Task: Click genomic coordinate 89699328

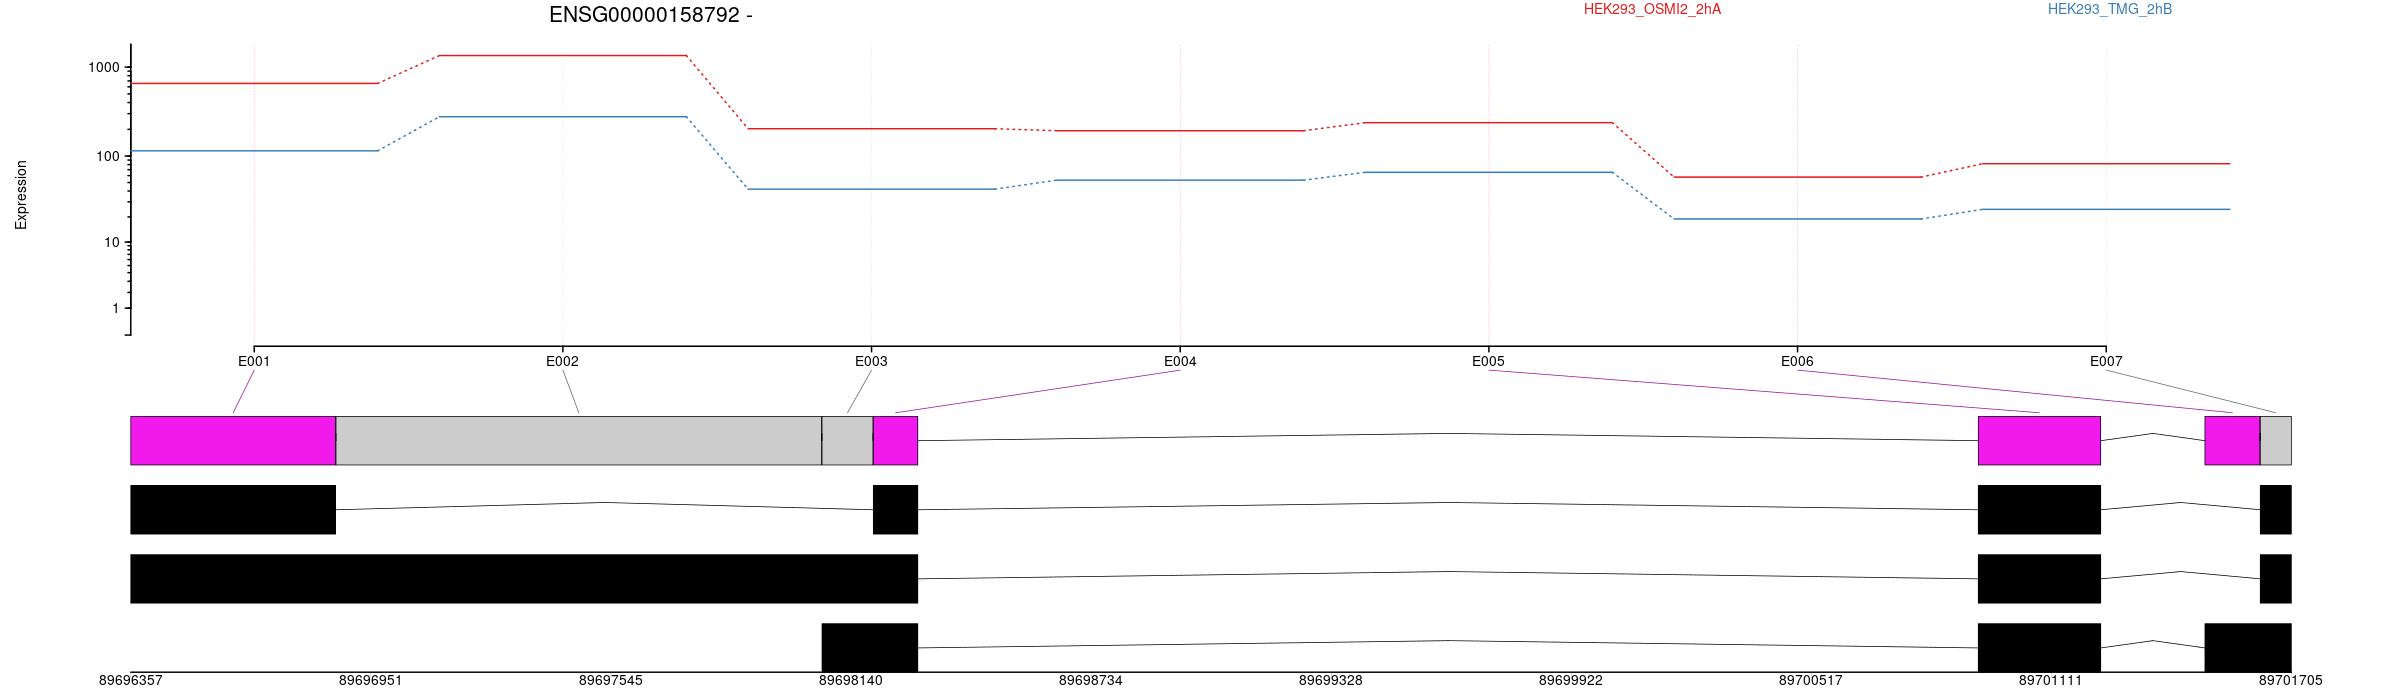Action: (x=1331, y=680)
